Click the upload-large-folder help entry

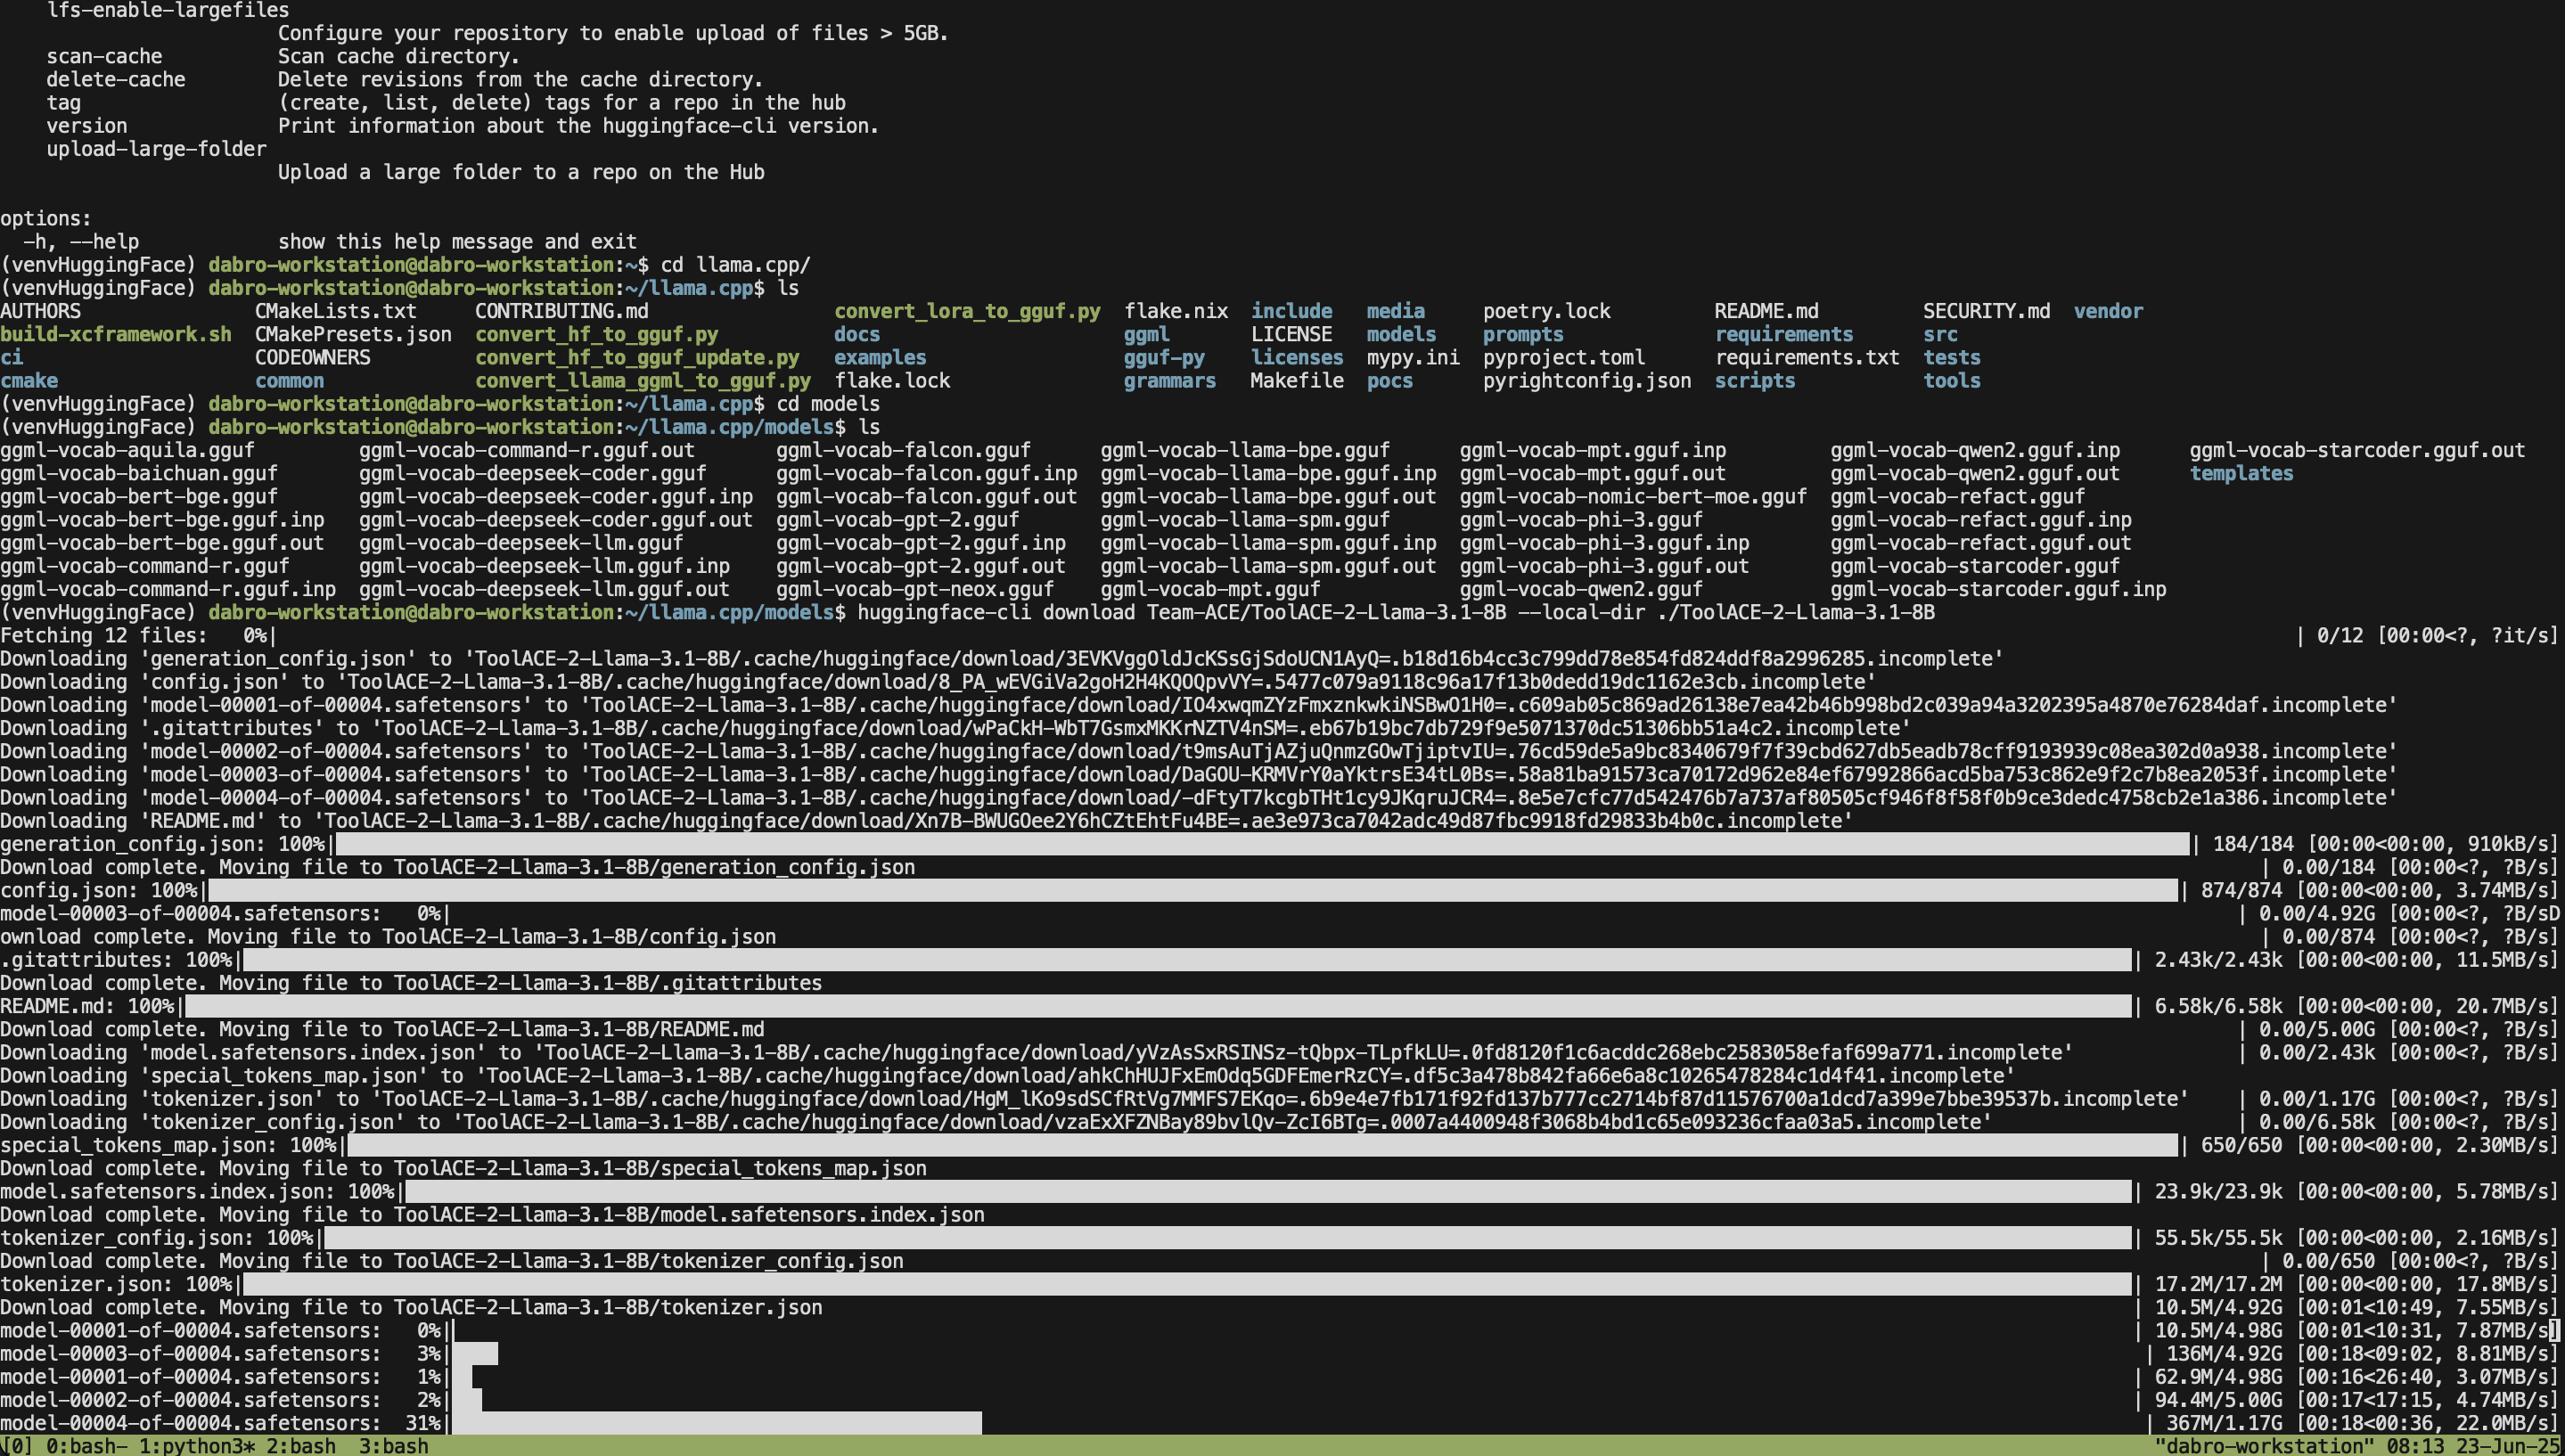[x=156, y=149]
